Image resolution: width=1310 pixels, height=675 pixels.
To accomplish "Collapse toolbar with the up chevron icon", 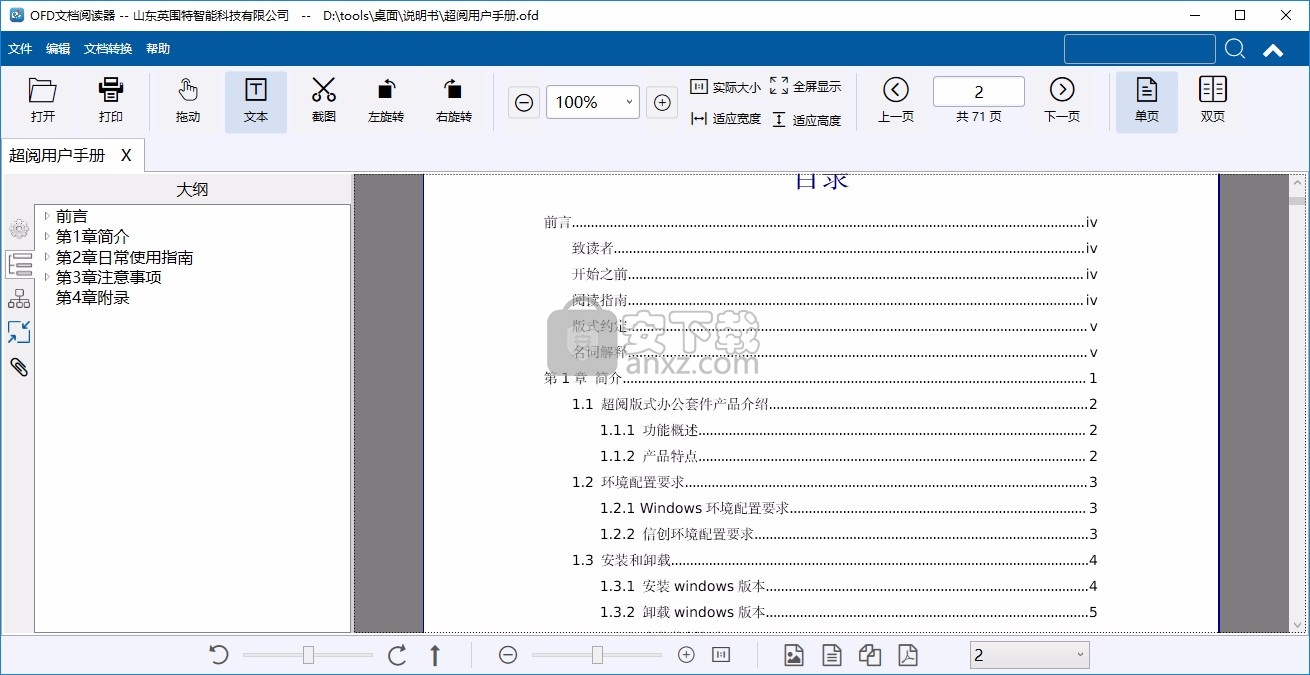I will click(1273, 50).
